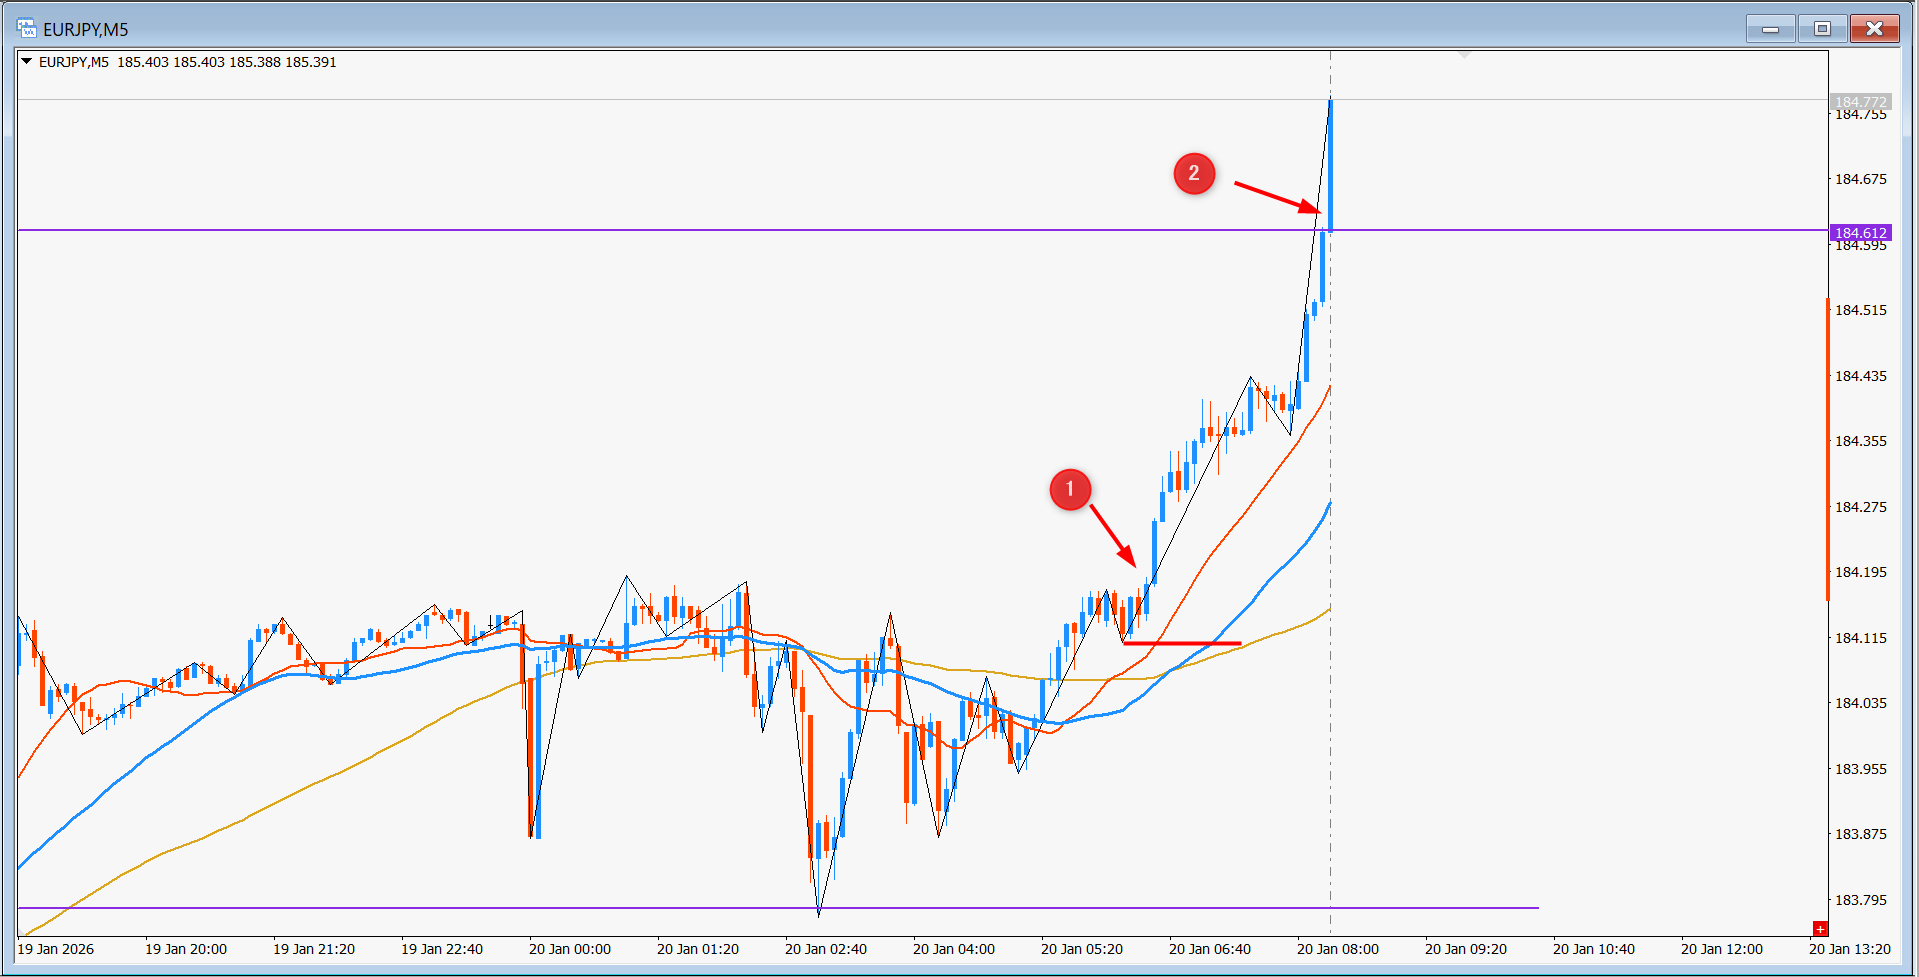
Task: Click the 184.035 price axis label
Action: (x=1861, y=703)
